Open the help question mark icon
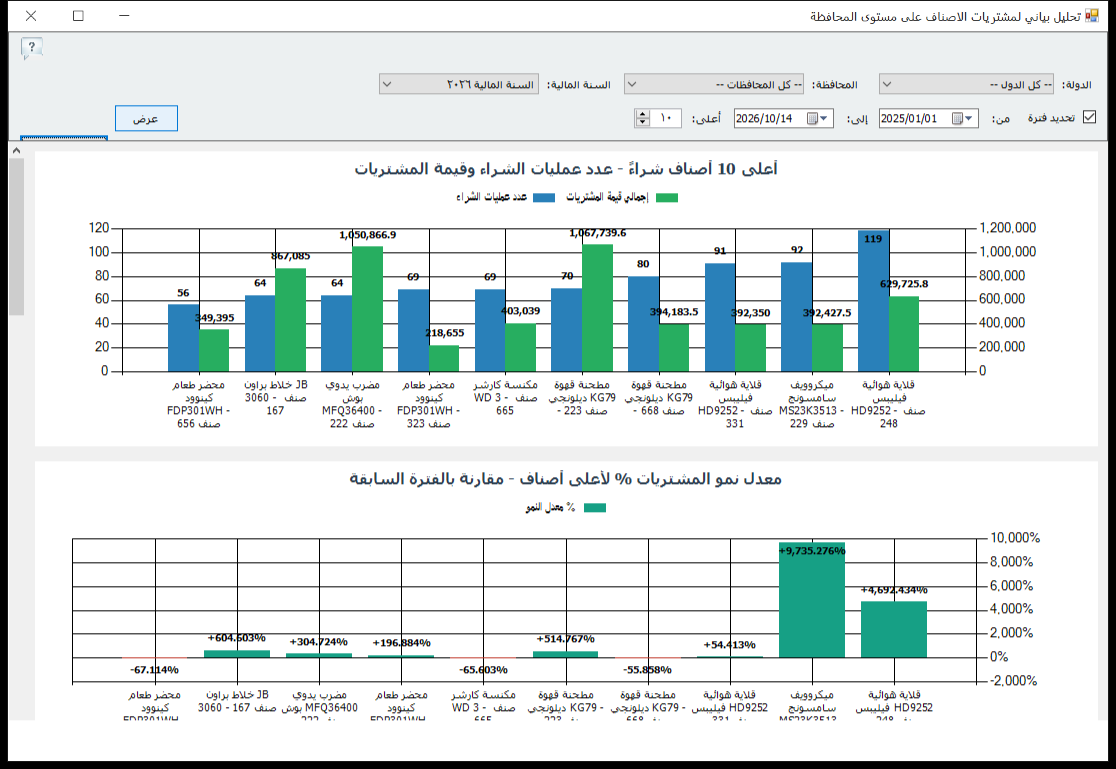The height and width of the screenshot is (769, 1116). 32,48
